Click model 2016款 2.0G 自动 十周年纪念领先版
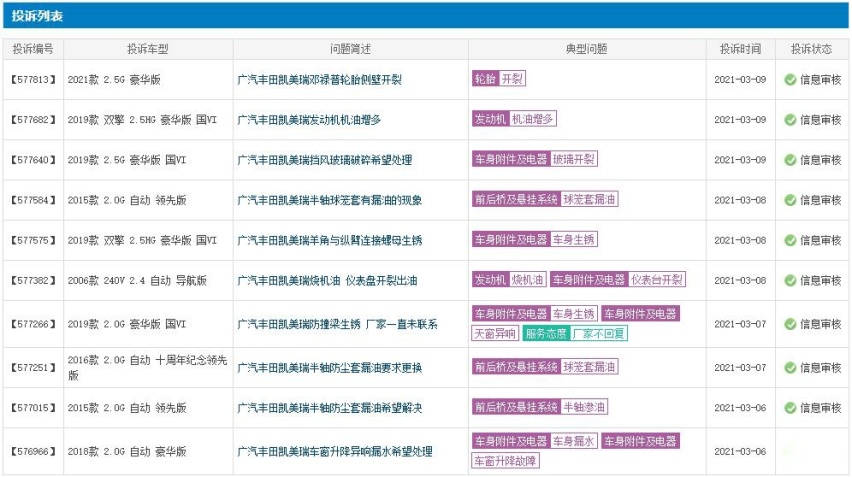 tap(147, 368)
